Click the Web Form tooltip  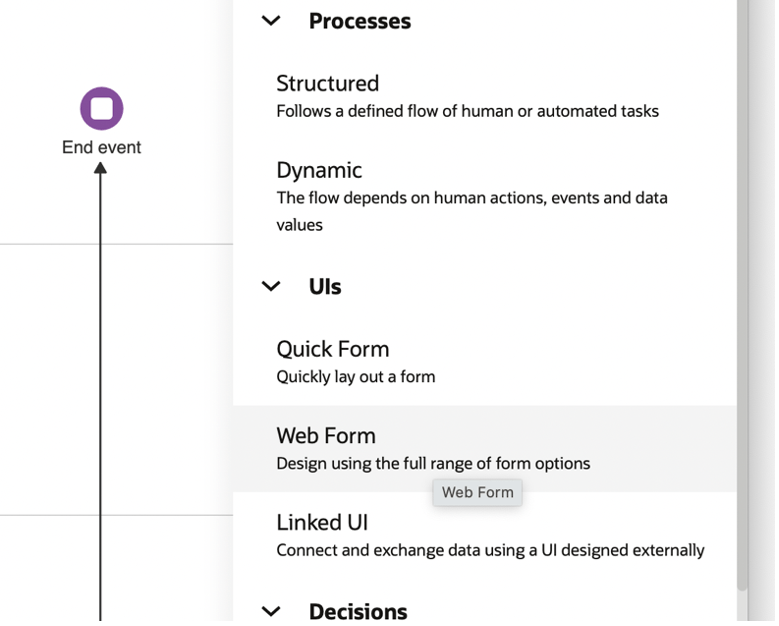[x=477, y=492]
